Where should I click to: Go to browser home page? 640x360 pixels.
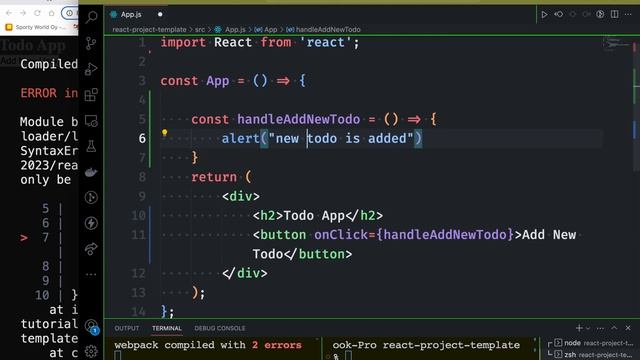[x=51, y=13]
